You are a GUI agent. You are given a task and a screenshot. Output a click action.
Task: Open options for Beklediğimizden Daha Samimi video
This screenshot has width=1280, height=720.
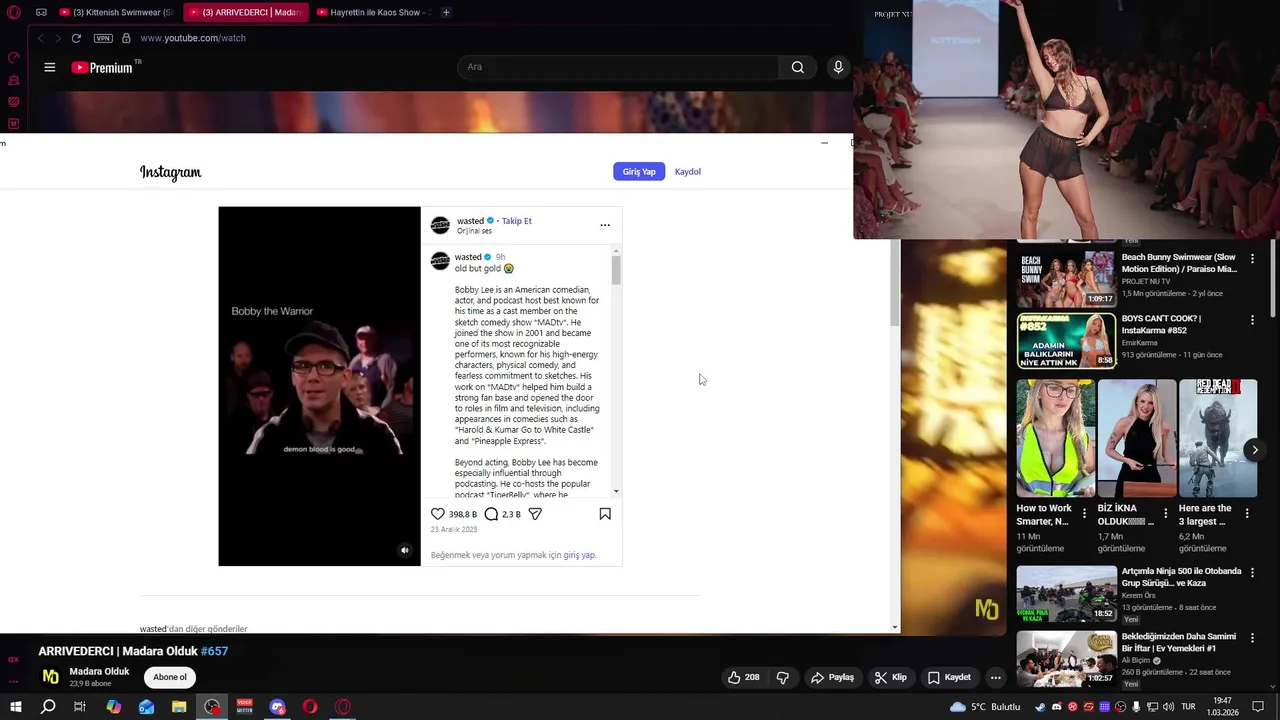[x=1252, y=638]
